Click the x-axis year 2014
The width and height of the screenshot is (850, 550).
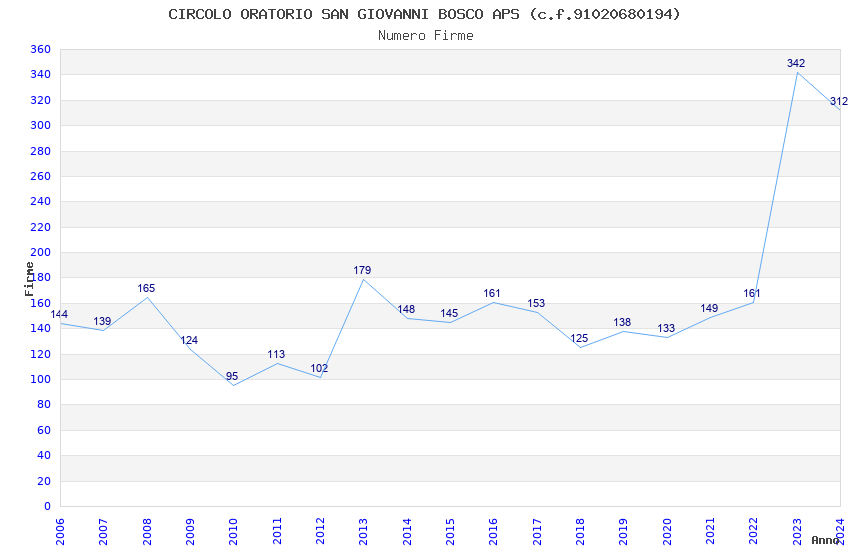tap(407, 532)
